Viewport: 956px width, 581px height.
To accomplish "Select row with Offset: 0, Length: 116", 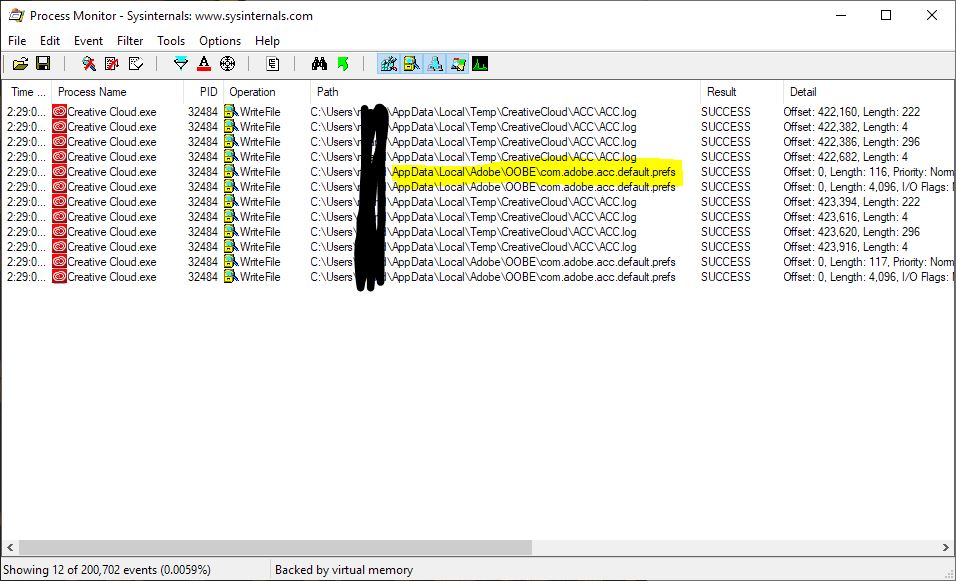I will (x=479, y=172).
